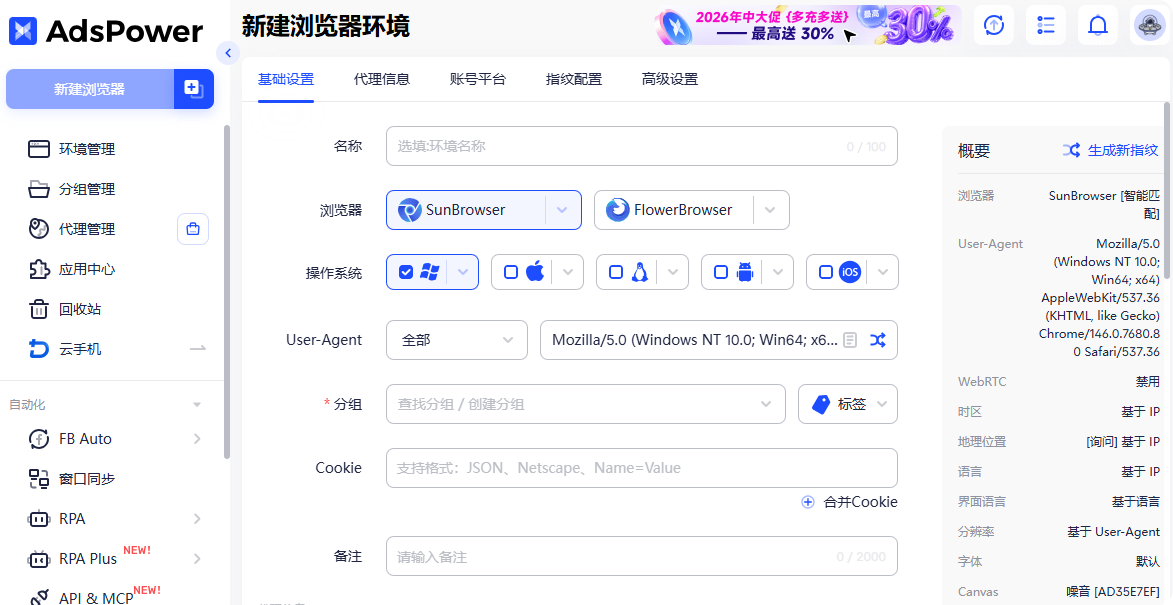Open the iOS version dropdown arrow
Image resolution: width=1173 pixels, height=605 pixels.
(883, 272)
